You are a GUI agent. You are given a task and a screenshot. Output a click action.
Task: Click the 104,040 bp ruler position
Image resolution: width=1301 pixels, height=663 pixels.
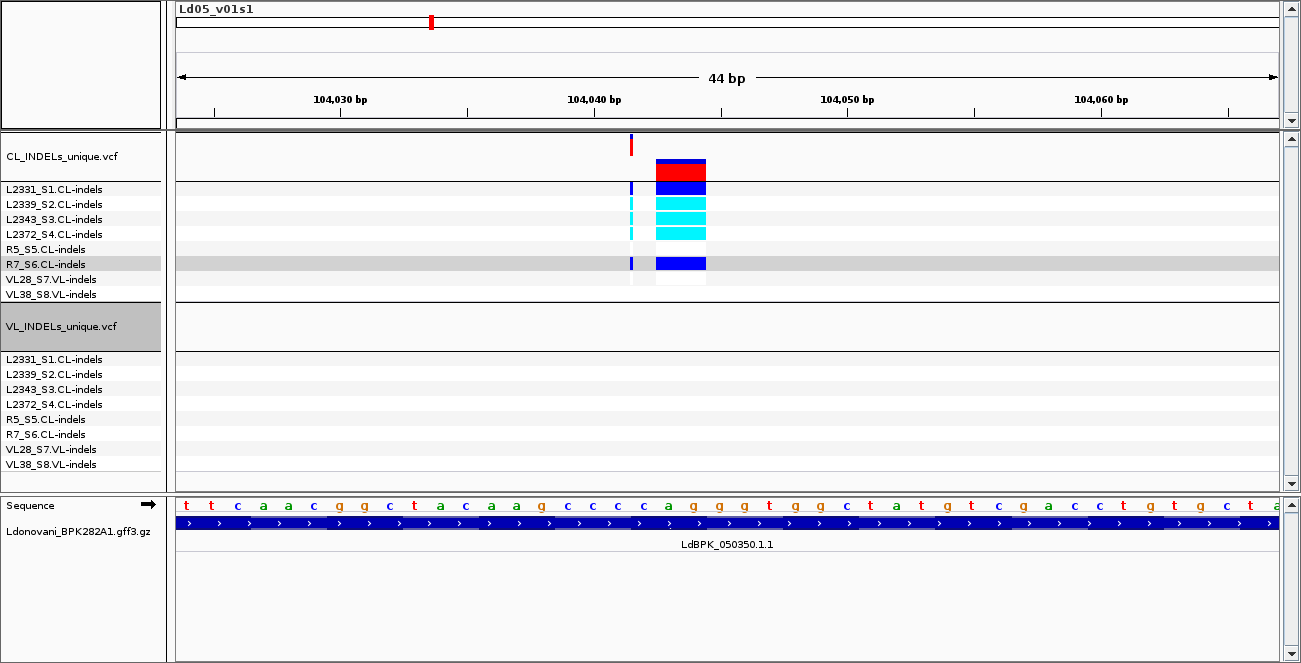pyautogui.click(x=594, y=100)
